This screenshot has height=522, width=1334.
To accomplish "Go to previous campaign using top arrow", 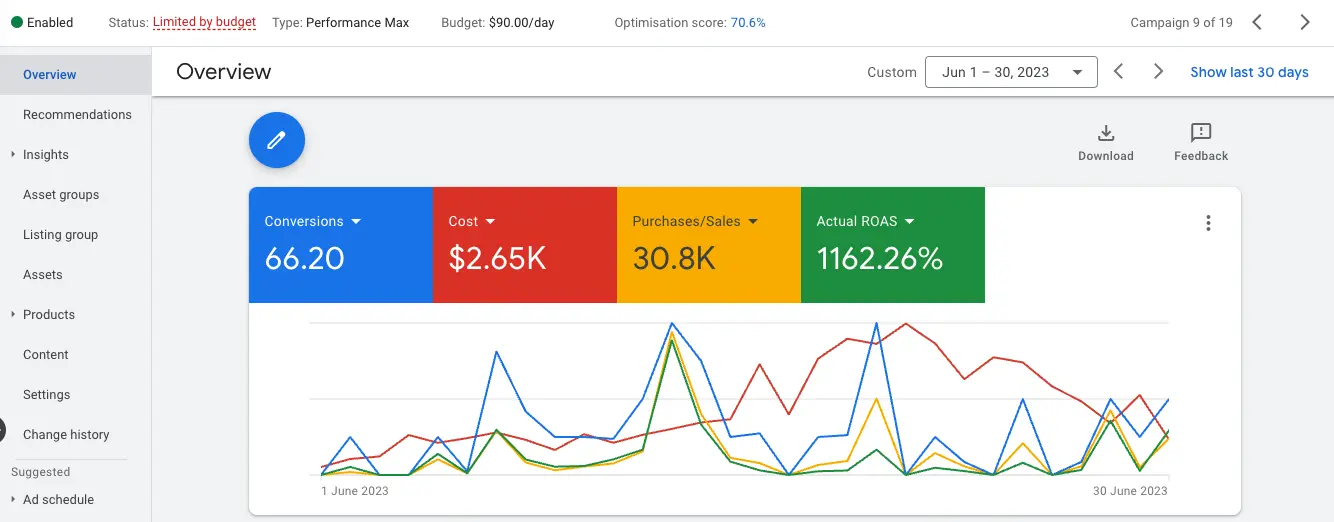I will click(1258, 22).
